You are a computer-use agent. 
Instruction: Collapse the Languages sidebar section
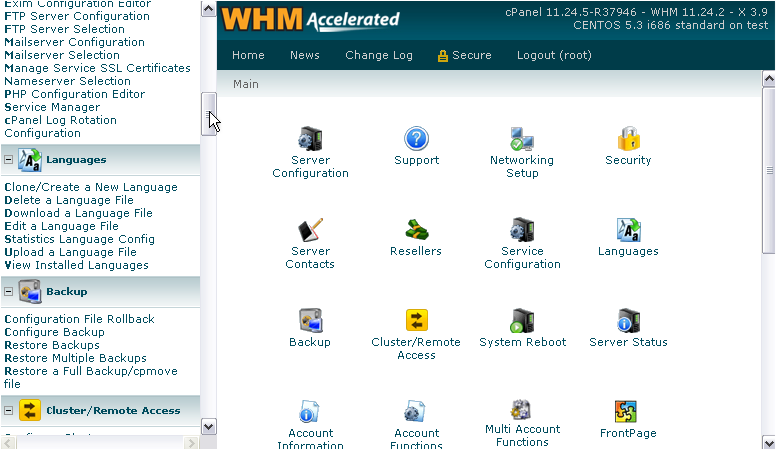(8, 160)
